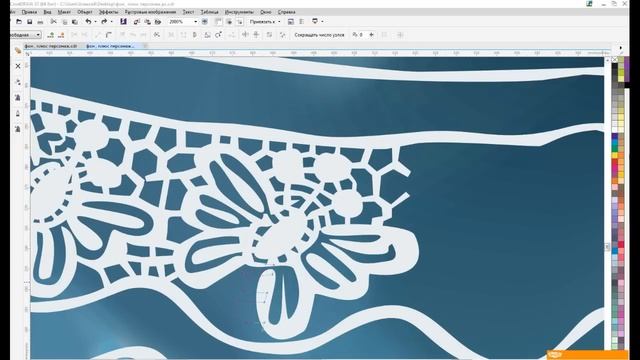Open the Привязать к dropdown
The width and height of the screenshot is (640, 360).
click(265, 22)
